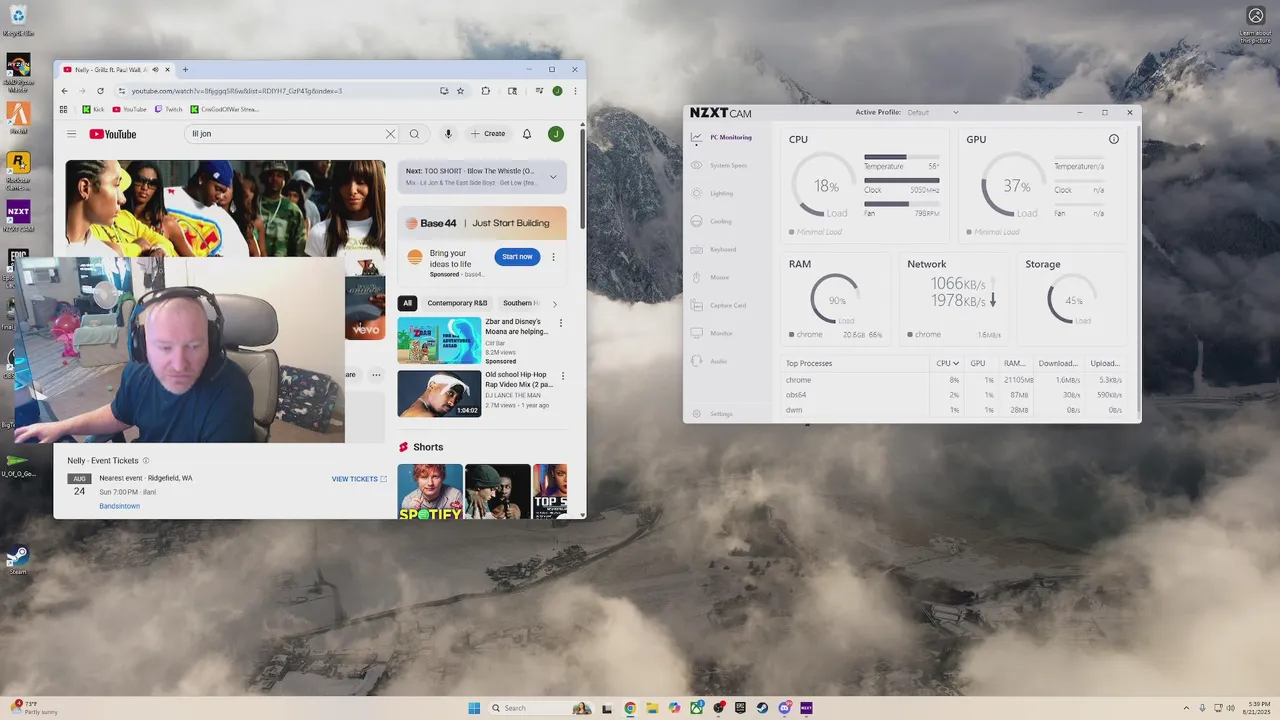Image resolution: width=1280 pixels, height=720 pixels.
Task: Open options for Old school Hip-Hop mix
Action: [563, 376]
